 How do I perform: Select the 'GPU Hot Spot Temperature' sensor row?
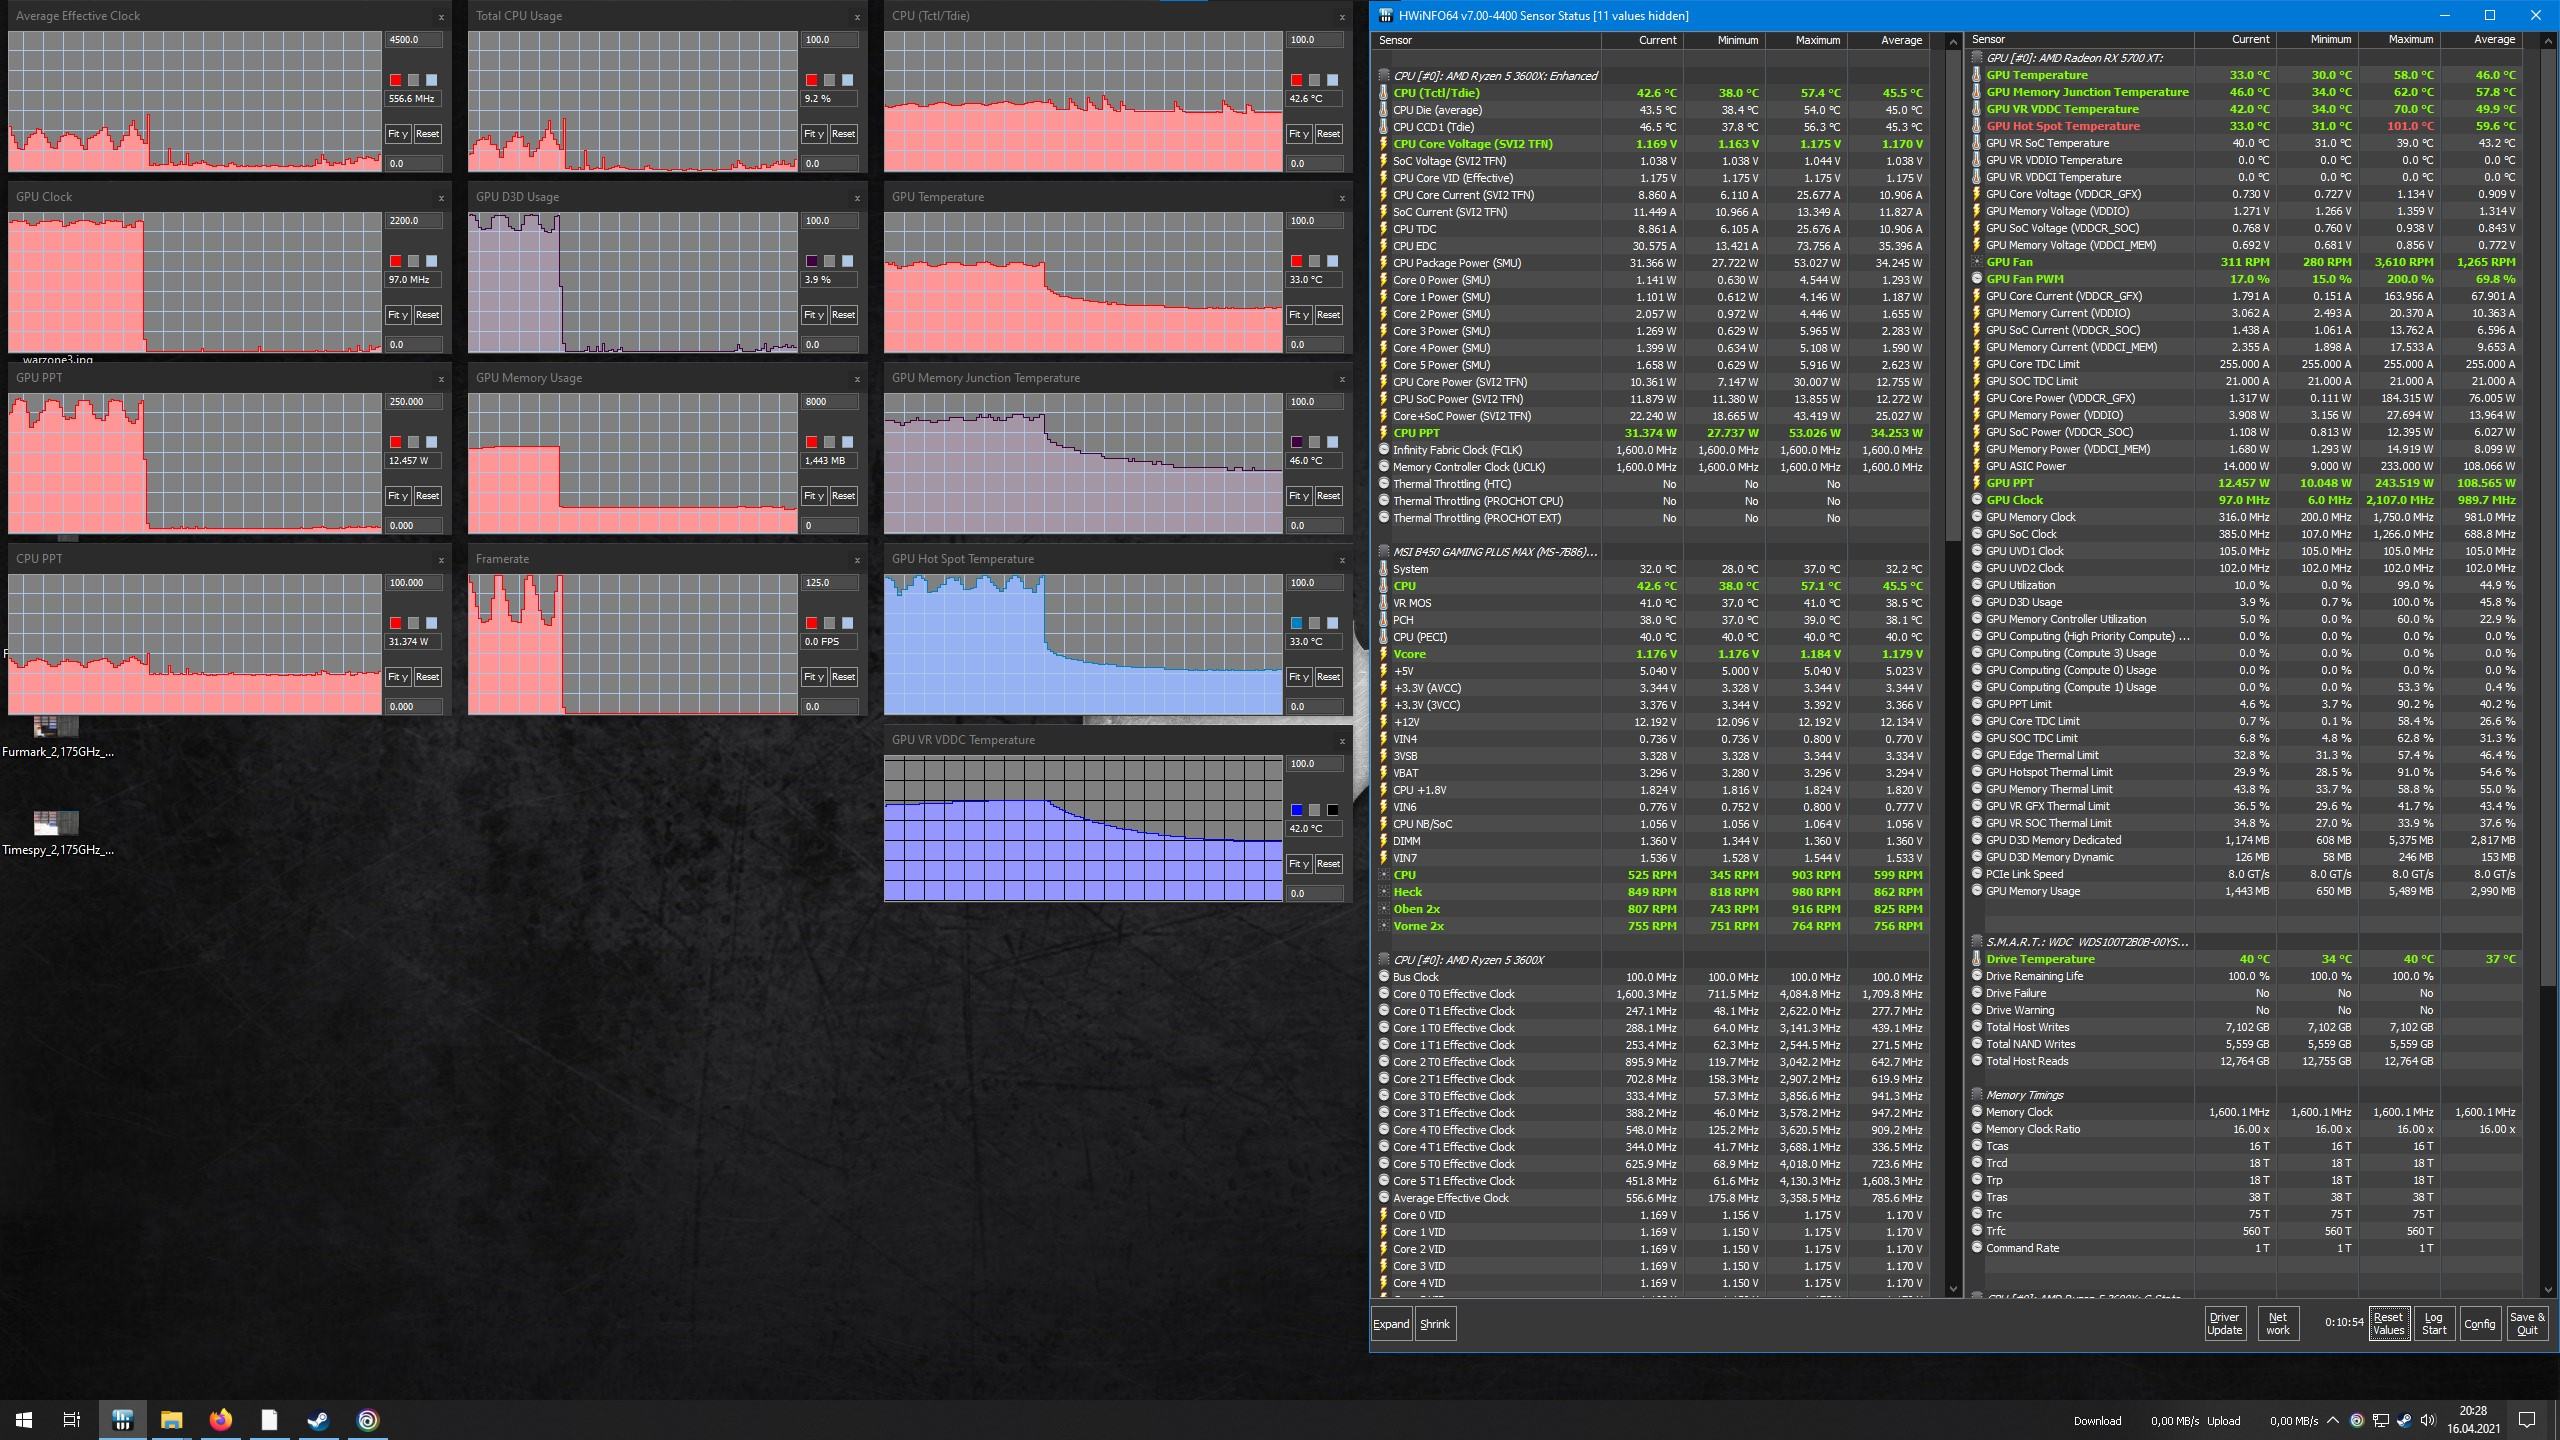pyautogui.click(x=2246, y=126)
